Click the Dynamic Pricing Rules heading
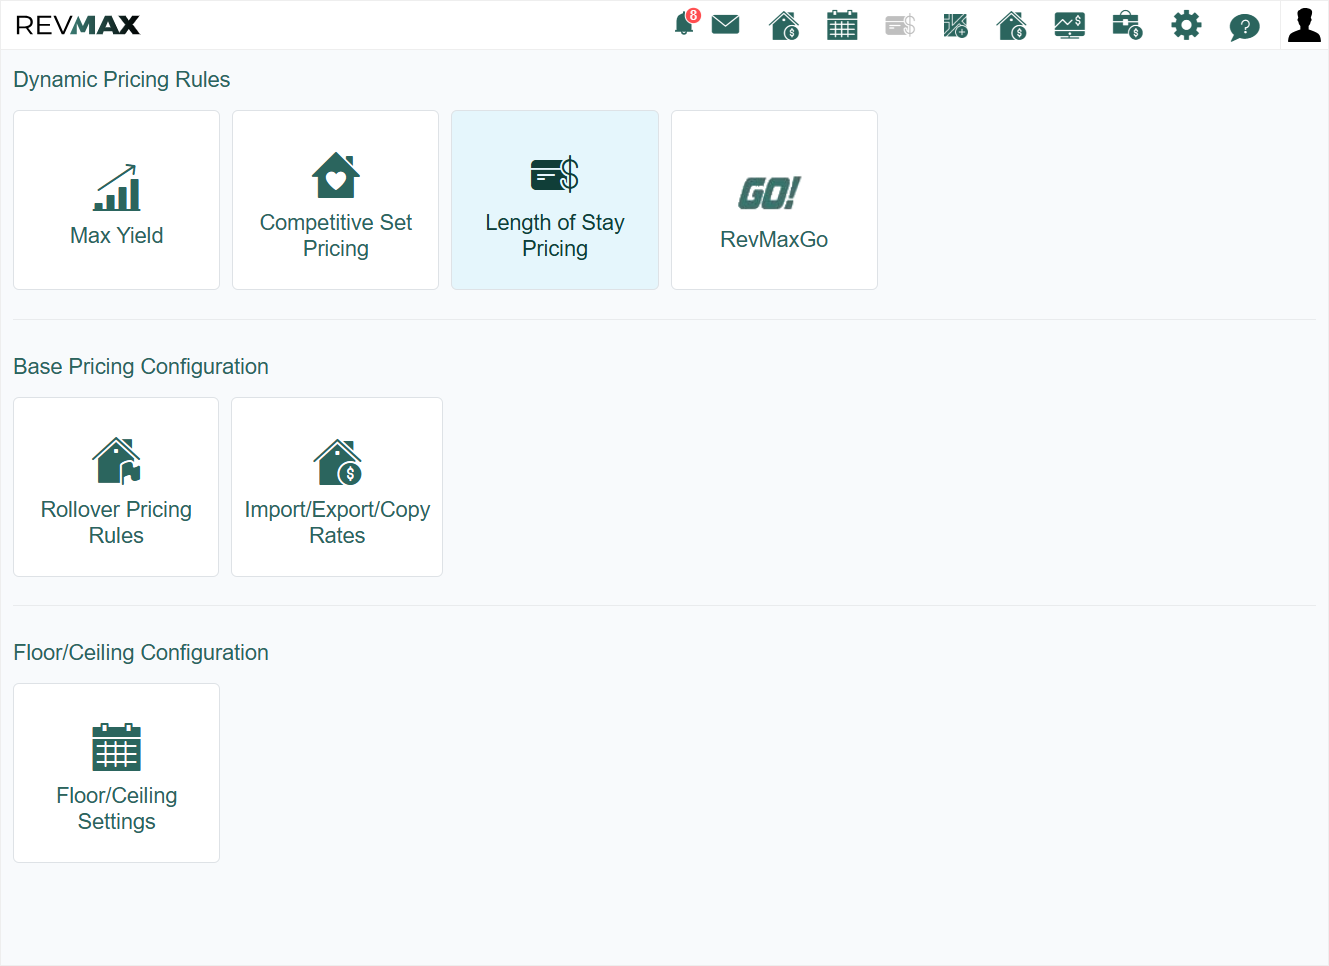The width and height of the screenshot is (1329, 966). 122,80
